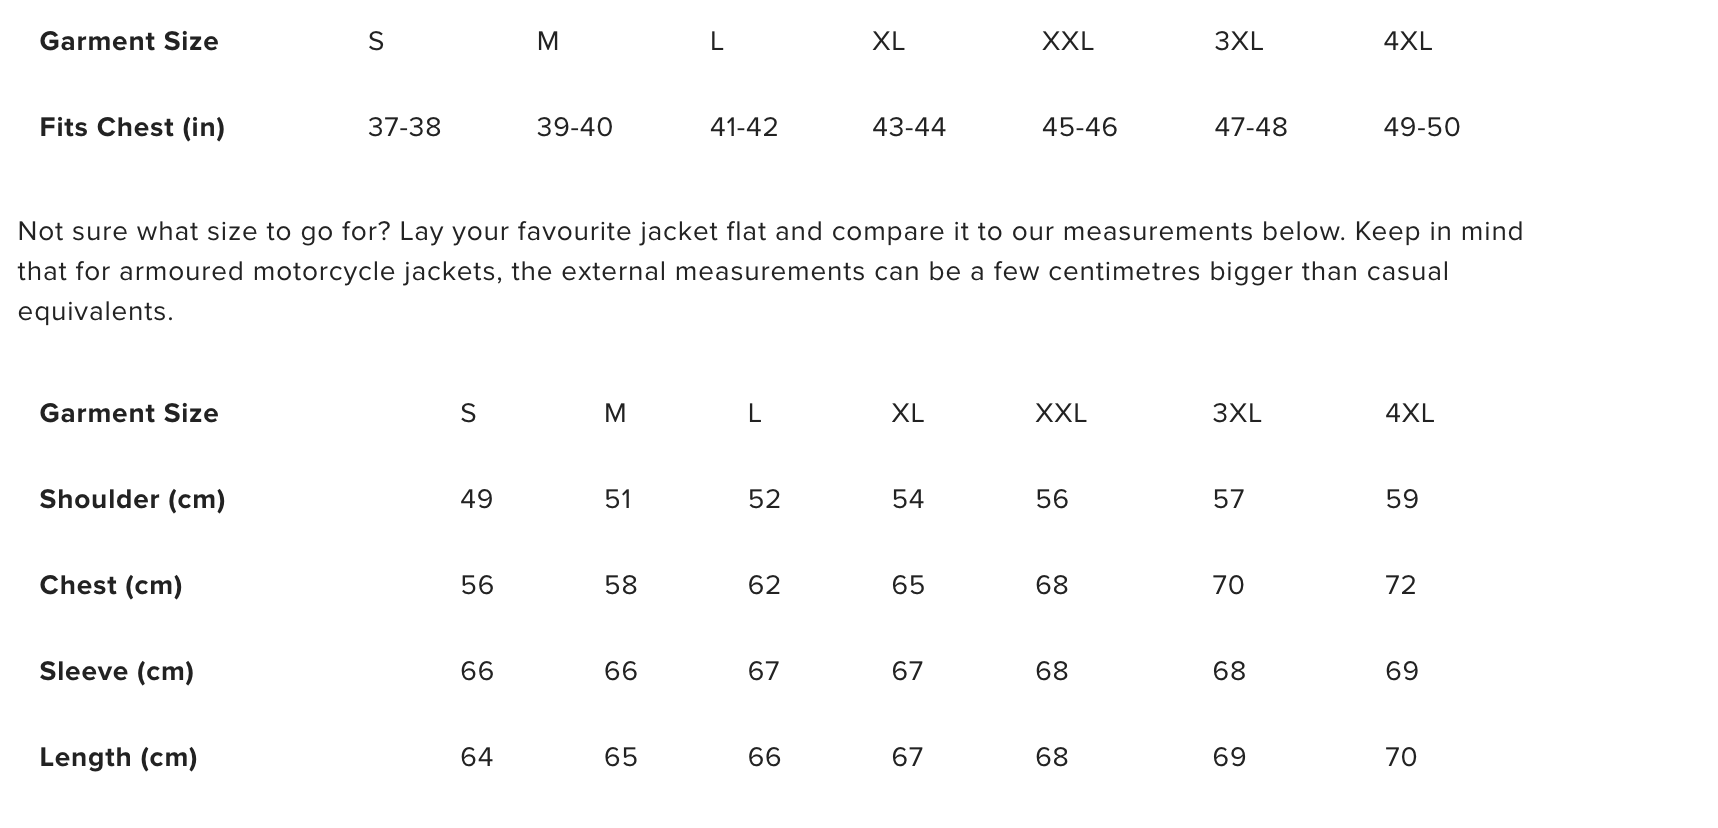Image resolution: width=1718 pixels, height=828 pixels.
Task: Click the 39-40 chest range for size M
Action: (x=574, y=127)
